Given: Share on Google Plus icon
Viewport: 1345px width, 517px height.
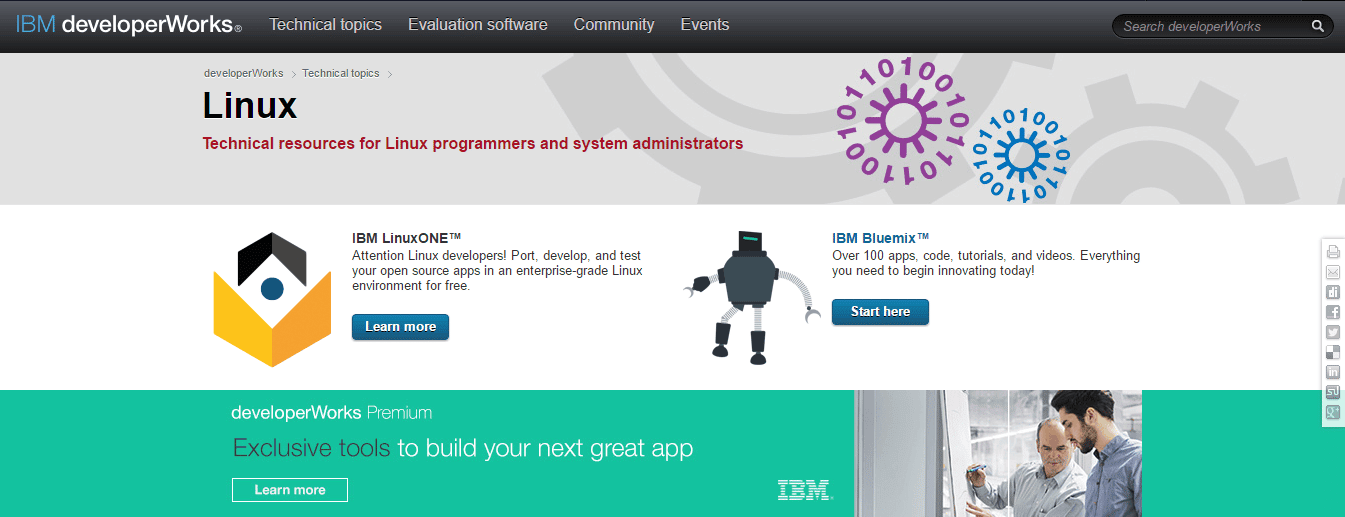Looking at the screenshot, I should [x=1333, y=412].
